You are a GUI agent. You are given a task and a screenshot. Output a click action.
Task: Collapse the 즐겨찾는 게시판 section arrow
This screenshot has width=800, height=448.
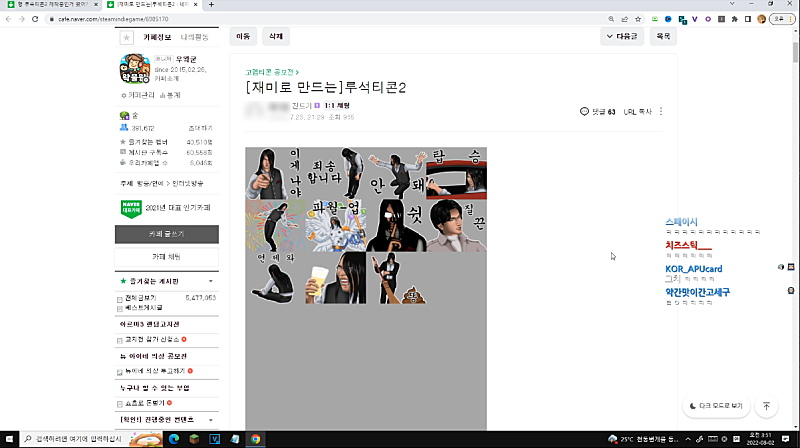pos(211,281)
